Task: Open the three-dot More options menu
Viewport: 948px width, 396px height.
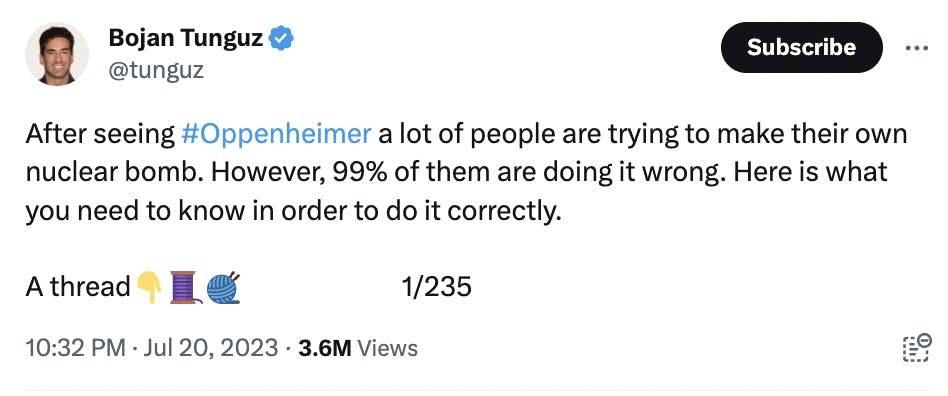Action: coord(917,48)
